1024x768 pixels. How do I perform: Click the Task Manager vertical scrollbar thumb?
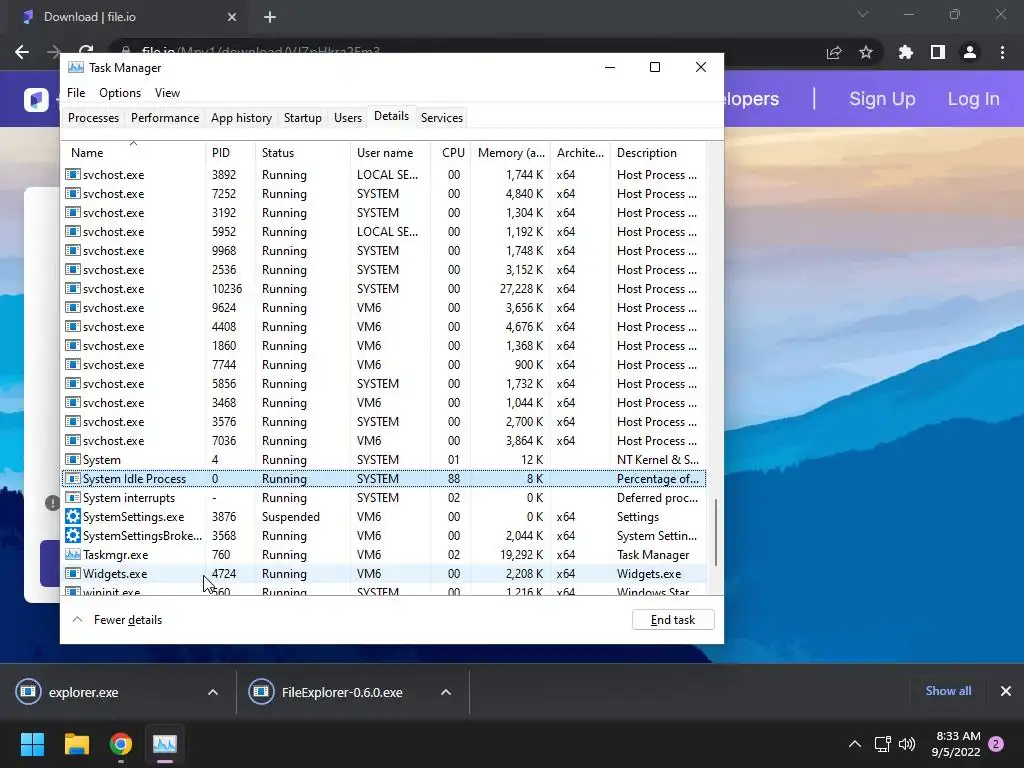(x=716, y=532)
